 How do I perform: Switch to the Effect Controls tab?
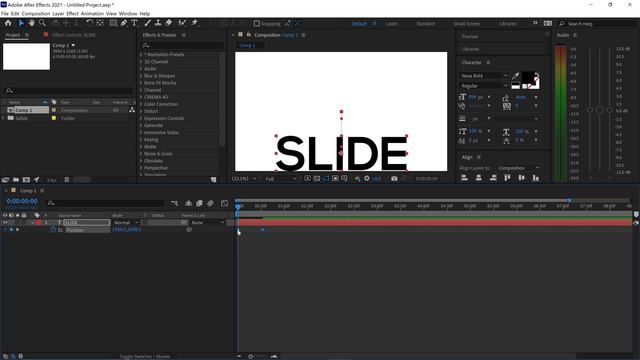point(73,35)
